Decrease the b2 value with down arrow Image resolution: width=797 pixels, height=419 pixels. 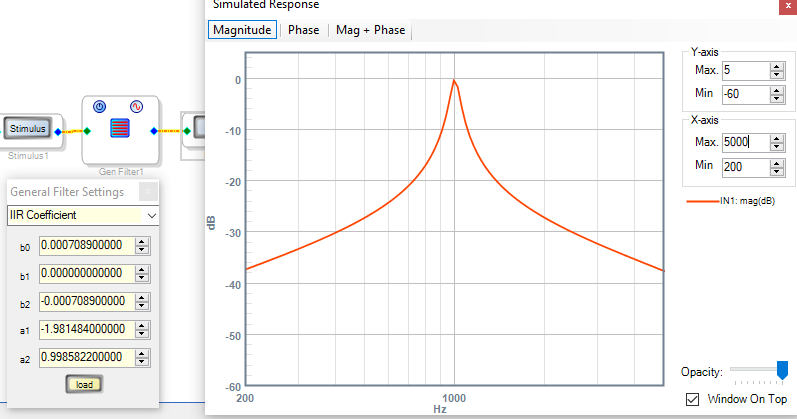pyautogui.click(x=142, y=306)
